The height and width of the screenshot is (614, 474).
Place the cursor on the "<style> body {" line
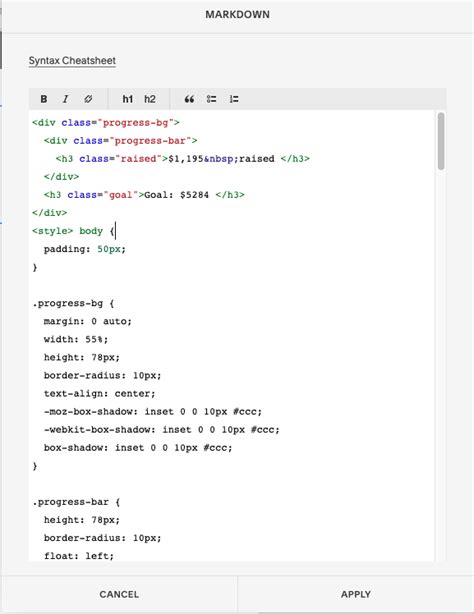pyautogui.click(x=74, y=231)
